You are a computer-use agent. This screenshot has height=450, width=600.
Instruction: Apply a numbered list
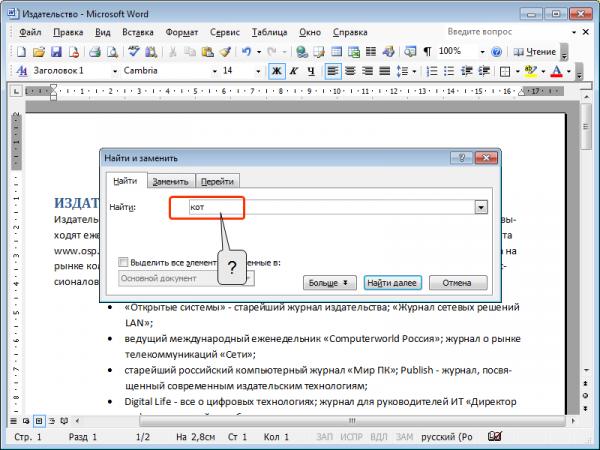[x=432, y=71]
